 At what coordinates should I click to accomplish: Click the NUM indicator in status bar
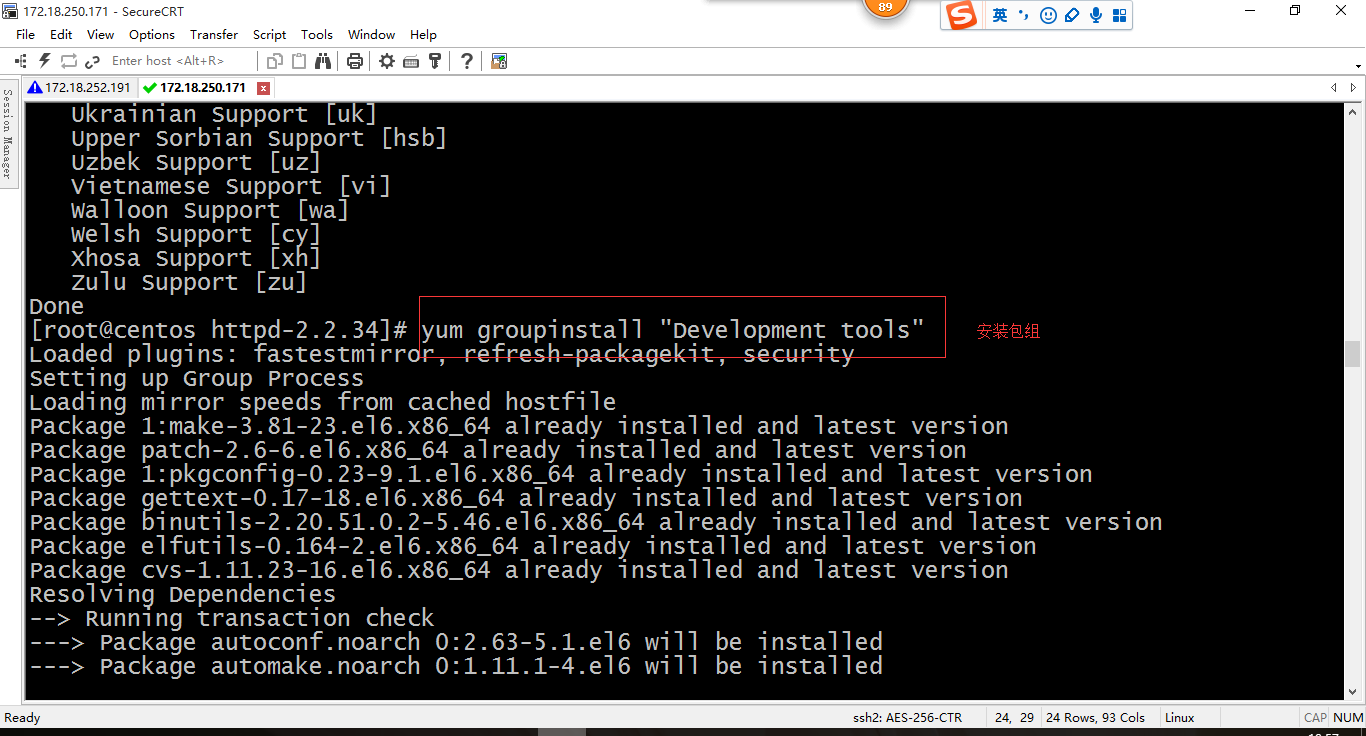[x=1348, y=718]
